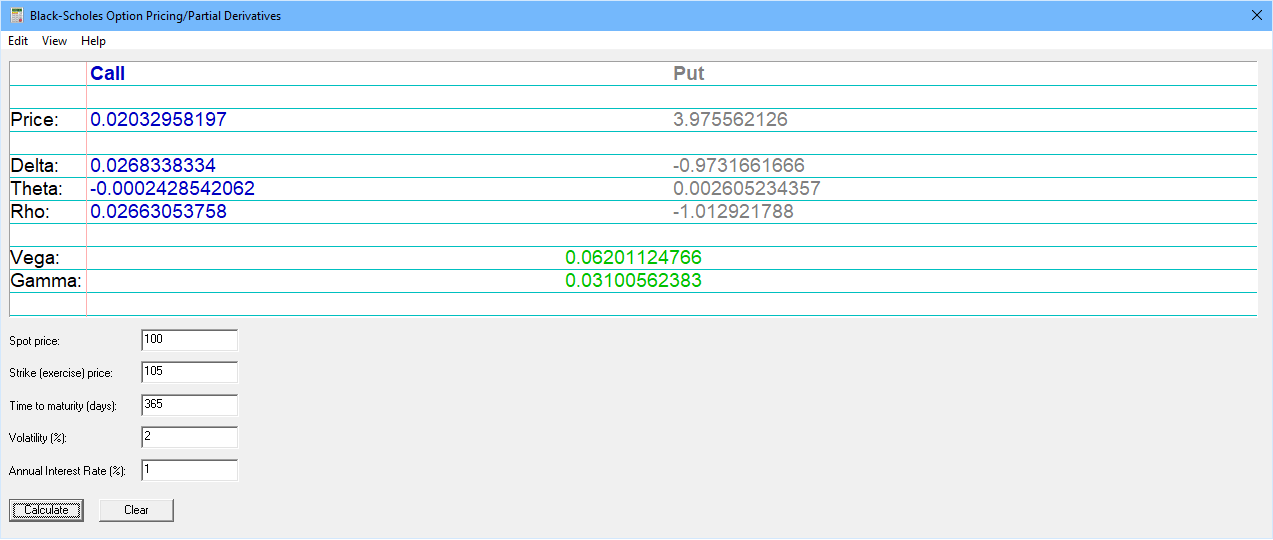
Task: Select the Call Delta value 0.0268338334
Action: pos(153,166)
